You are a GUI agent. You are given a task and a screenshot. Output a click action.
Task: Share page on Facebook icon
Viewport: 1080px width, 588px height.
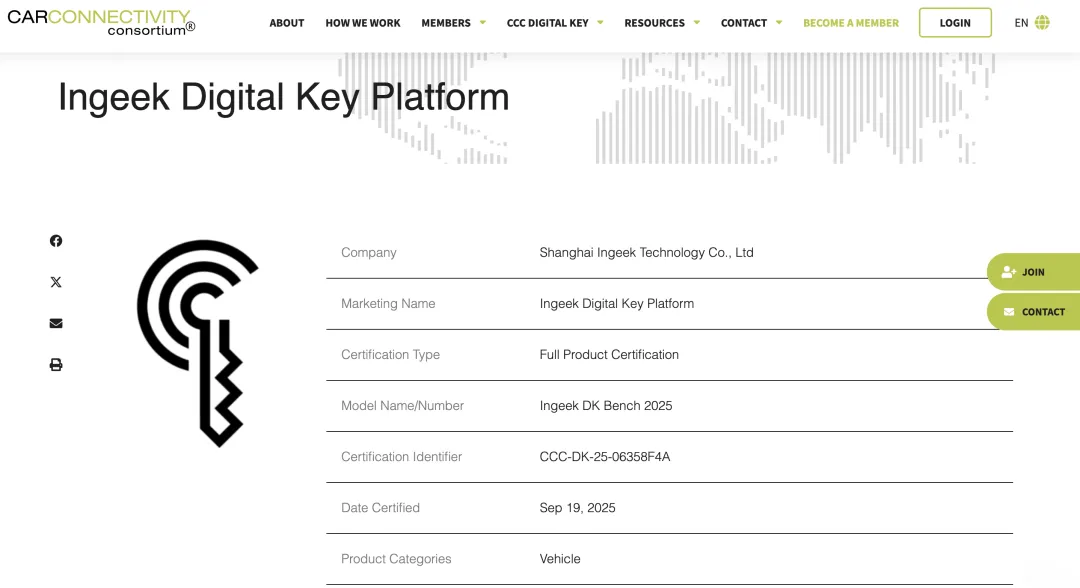click(56, 241)
